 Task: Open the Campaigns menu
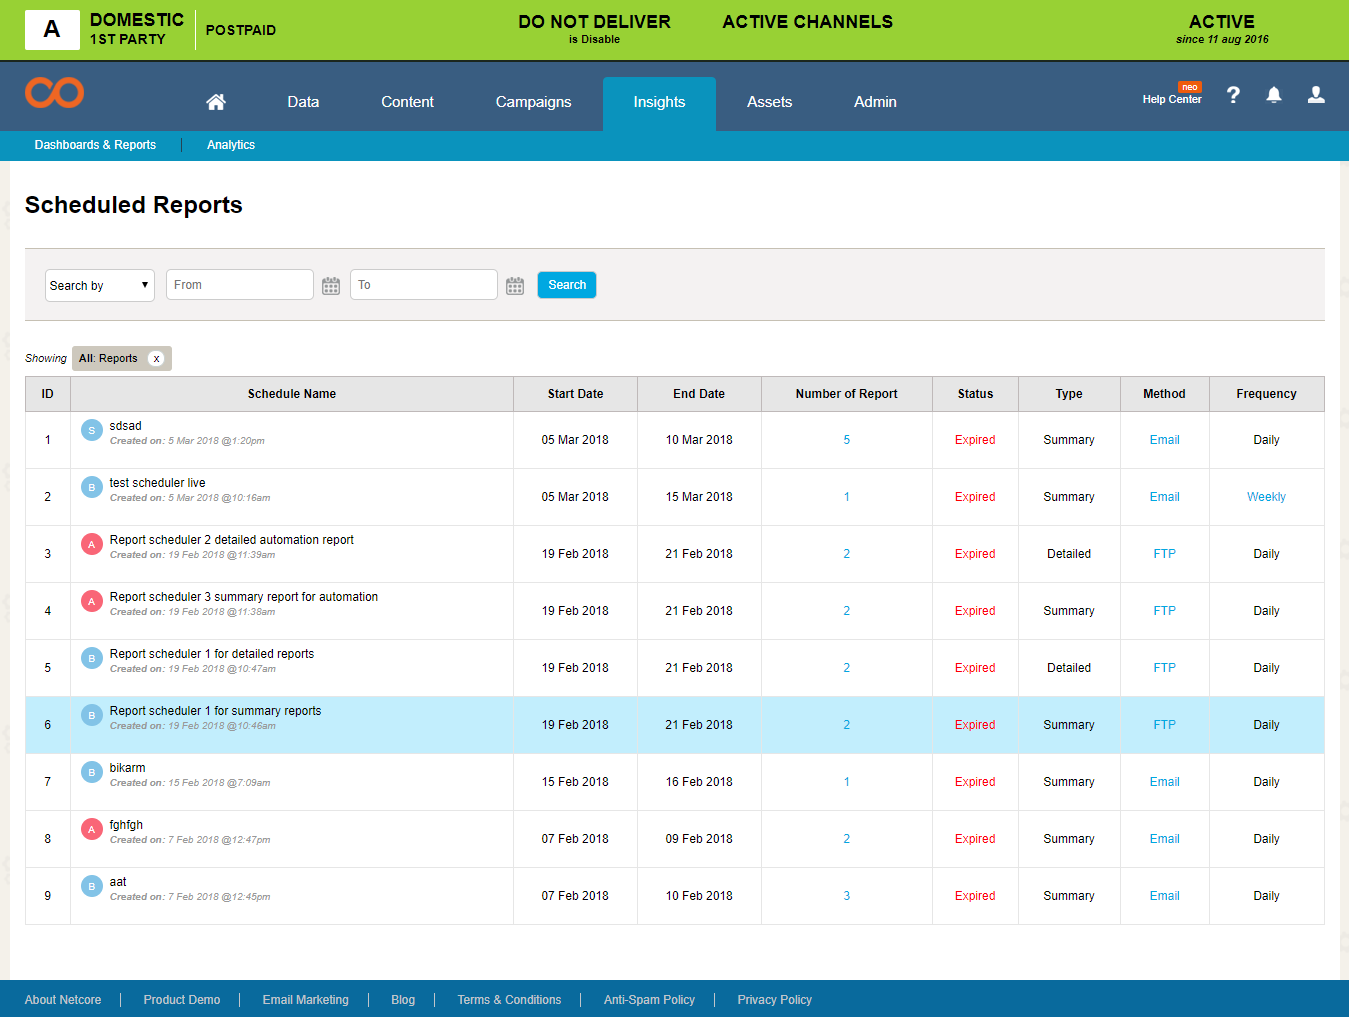534,102
